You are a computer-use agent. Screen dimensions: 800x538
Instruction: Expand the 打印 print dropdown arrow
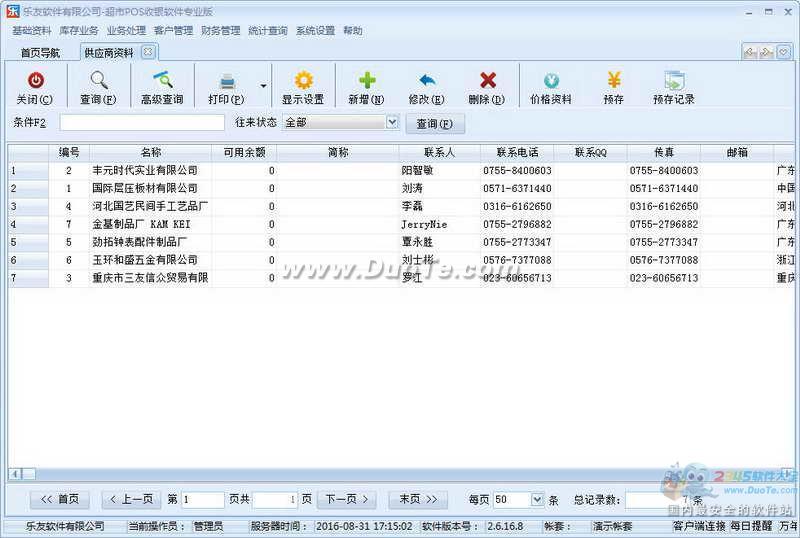pos(264,87)
